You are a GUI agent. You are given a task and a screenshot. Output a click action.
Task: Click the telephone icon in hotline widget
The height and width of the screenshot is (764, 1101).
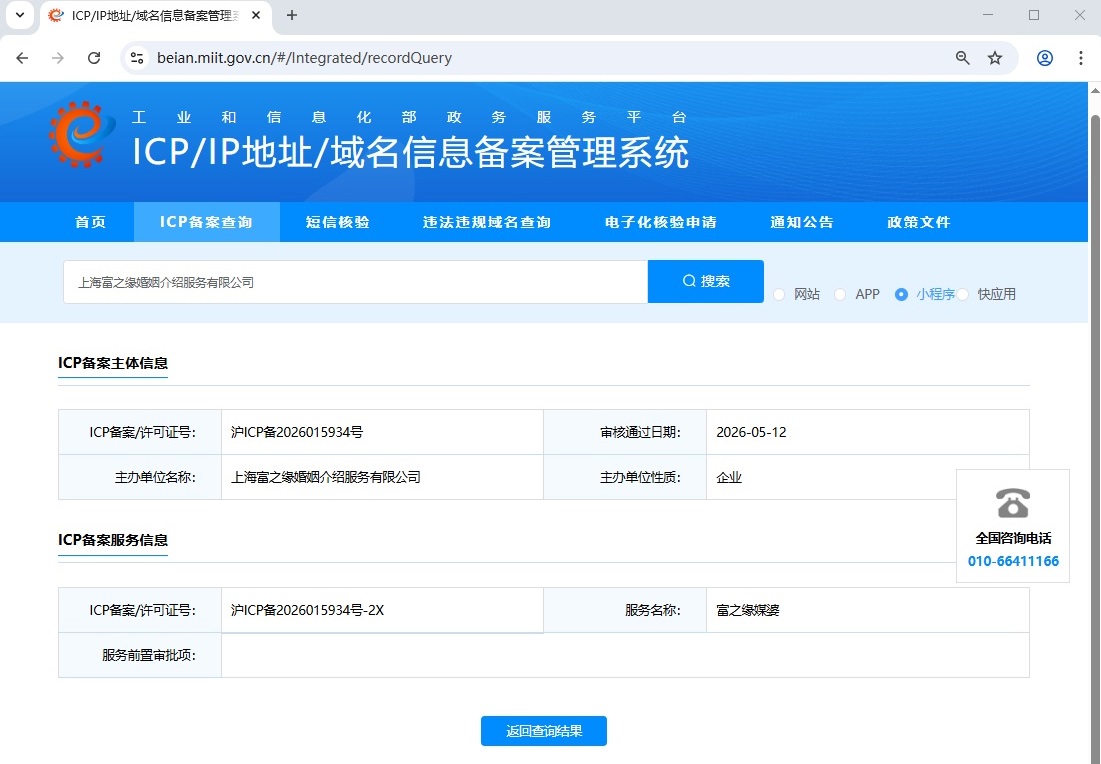click(1013, 503)
